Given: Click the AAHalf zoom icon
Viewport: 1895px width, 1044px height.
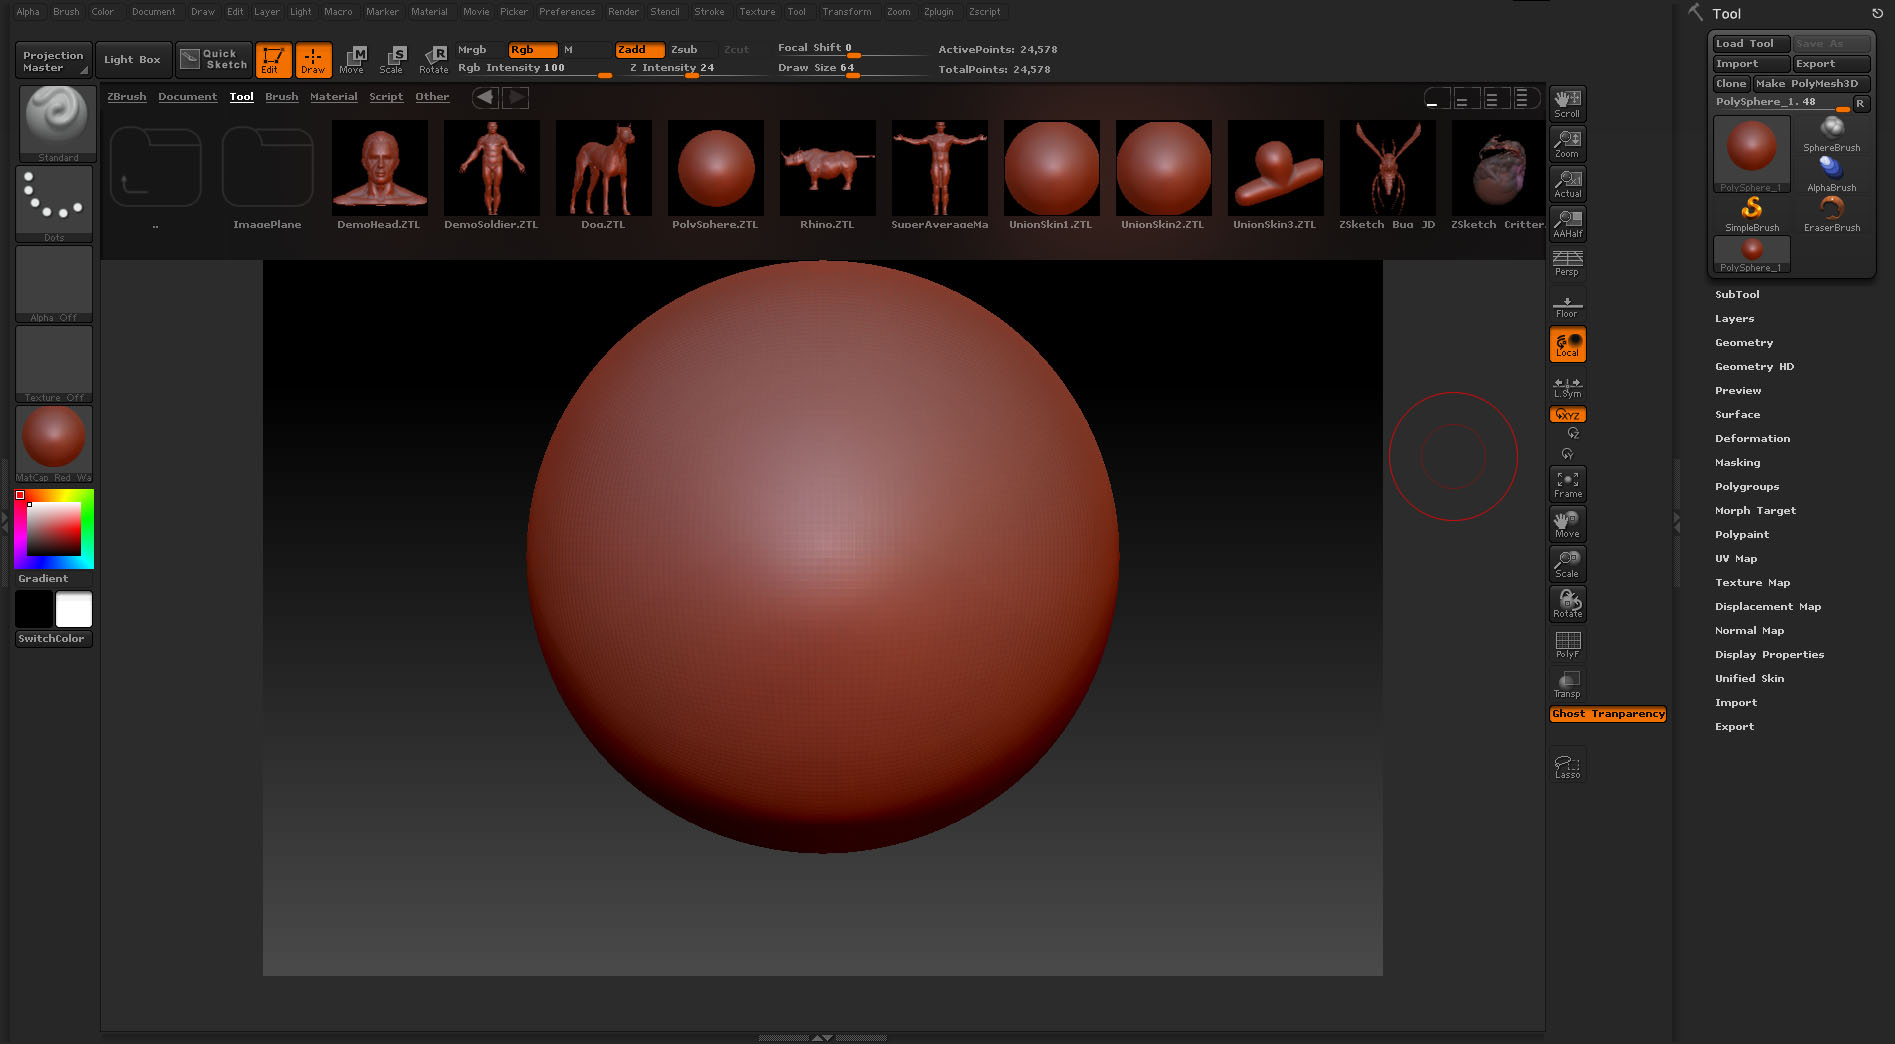Looking at the screenshot, I should click(x=1567, y=224).
